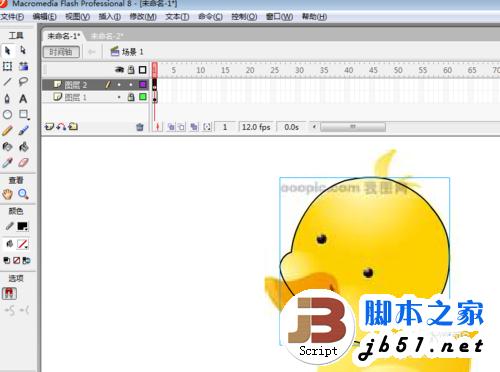Click the back arrow beside 场景 1
Screen dimensions: 500x372
[x=91, y=52]
